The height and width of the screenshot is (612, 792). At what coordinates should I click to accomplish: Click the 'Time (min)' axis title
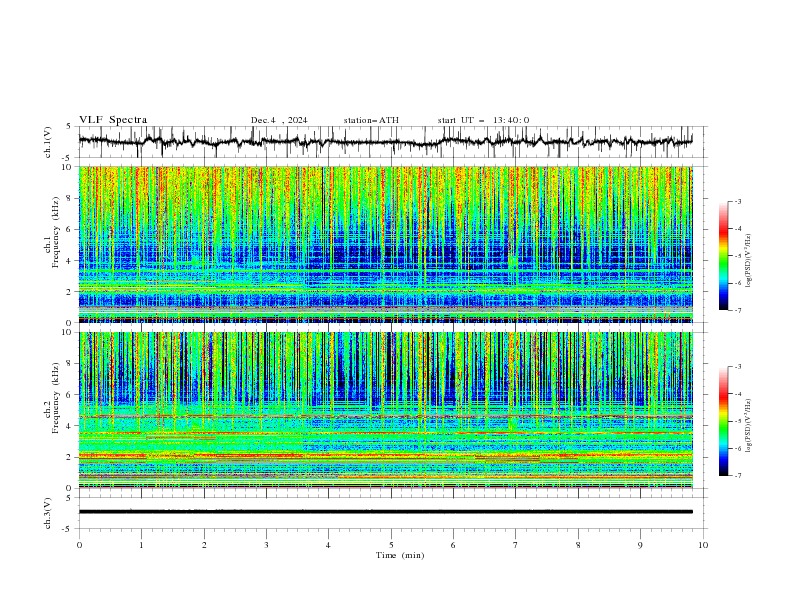point(400,555)
